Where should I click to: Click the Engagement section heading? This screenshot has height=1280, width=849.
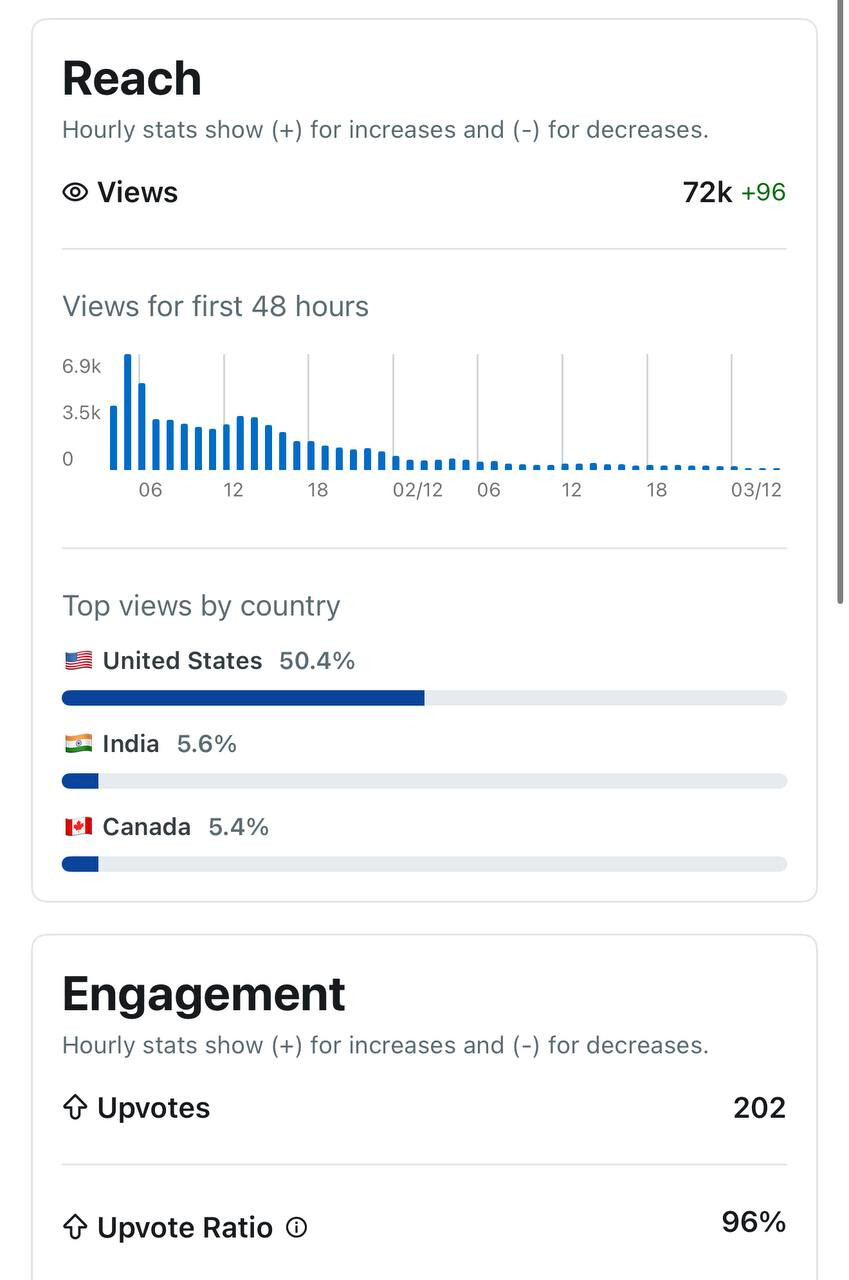tap(204, 994)
